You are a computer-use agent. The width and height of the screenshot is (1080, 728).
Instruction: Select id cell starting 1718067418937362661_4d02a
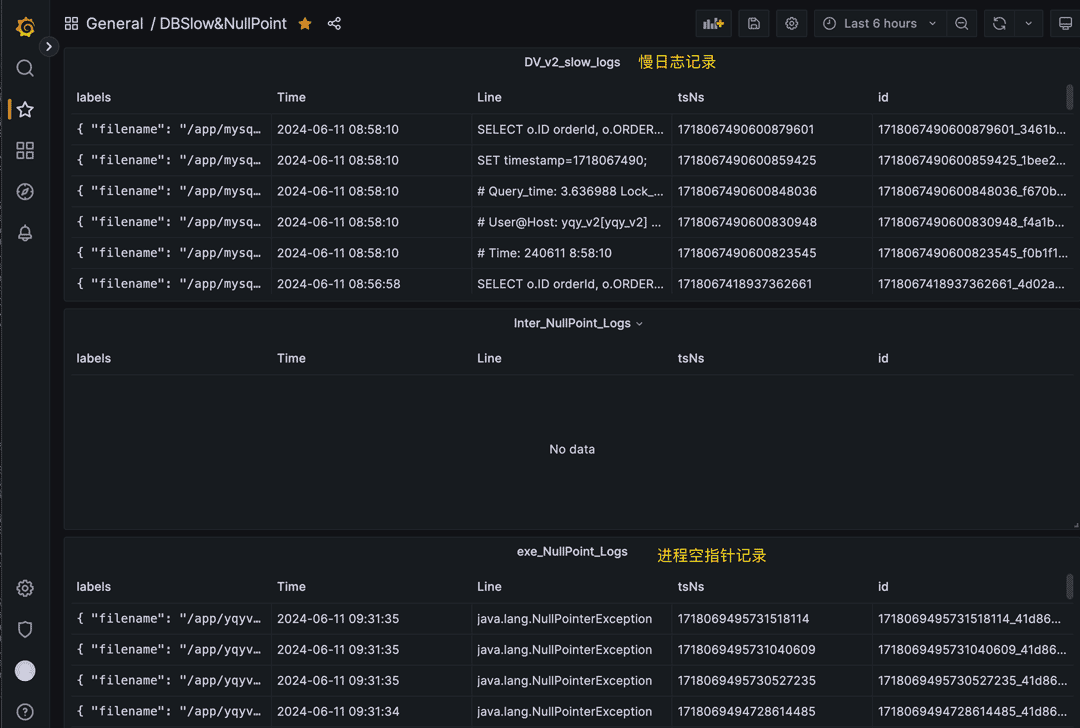tap(973, 284)
